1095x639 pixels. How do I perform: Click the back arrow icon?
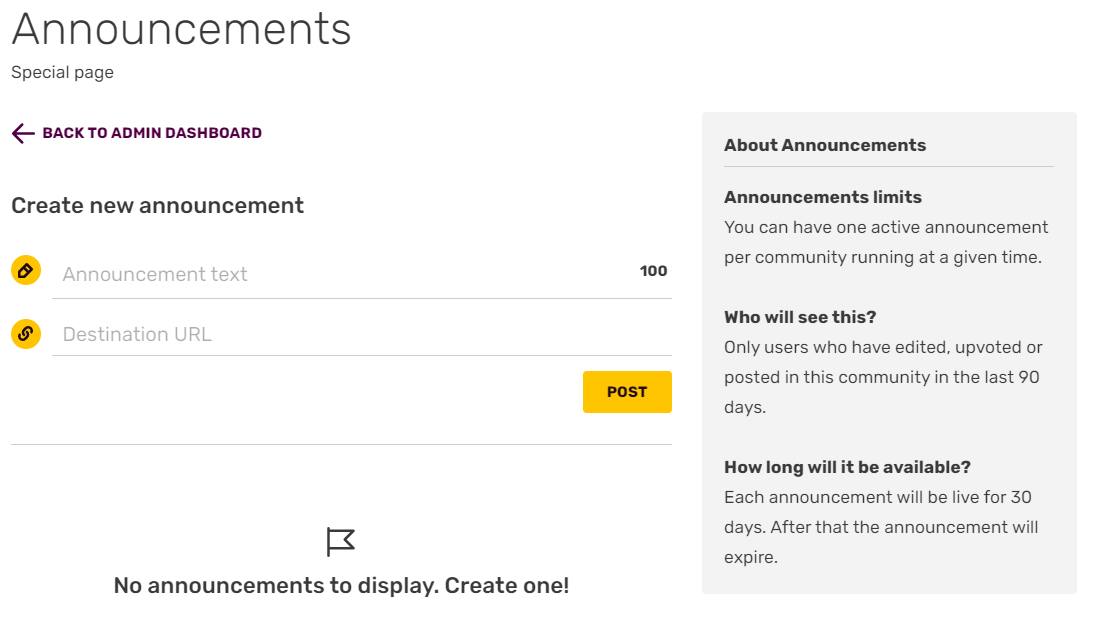[x=23, y=133]
